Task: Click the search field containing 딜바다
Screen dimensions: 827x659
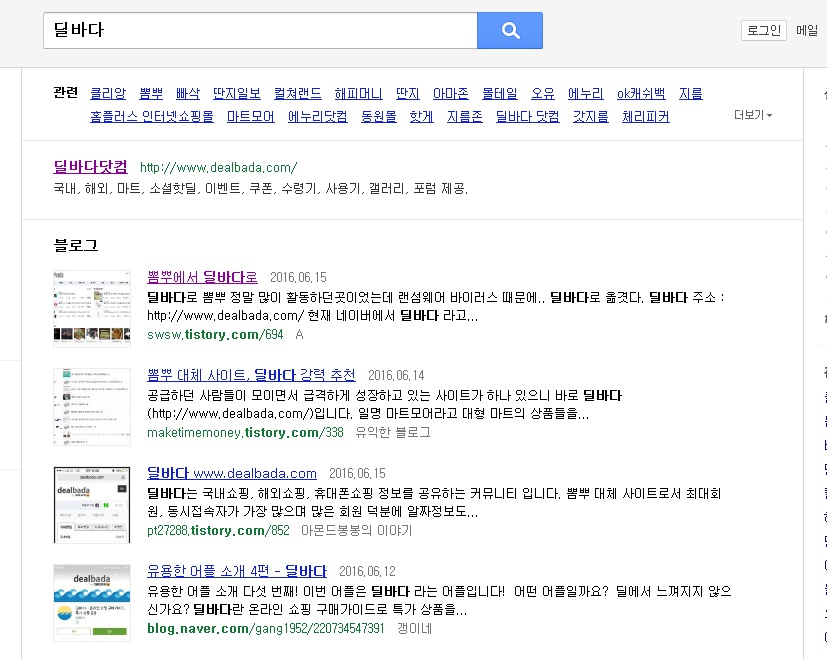Action: 260,31
